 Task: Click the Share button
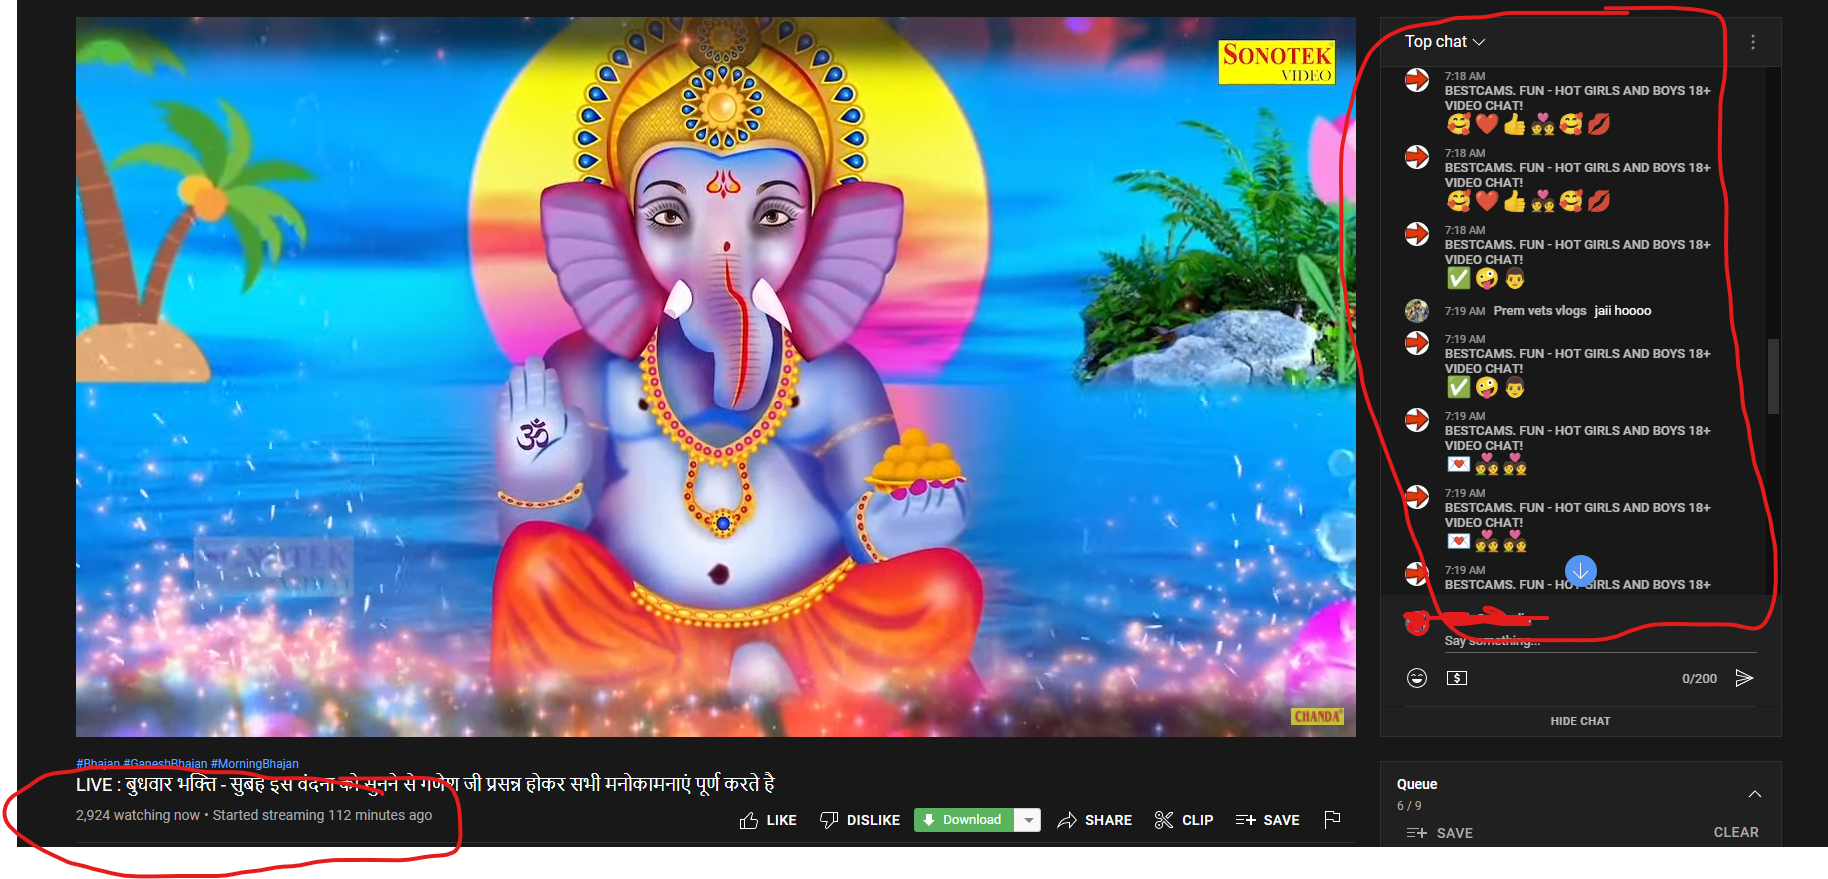coord(1095,820)
